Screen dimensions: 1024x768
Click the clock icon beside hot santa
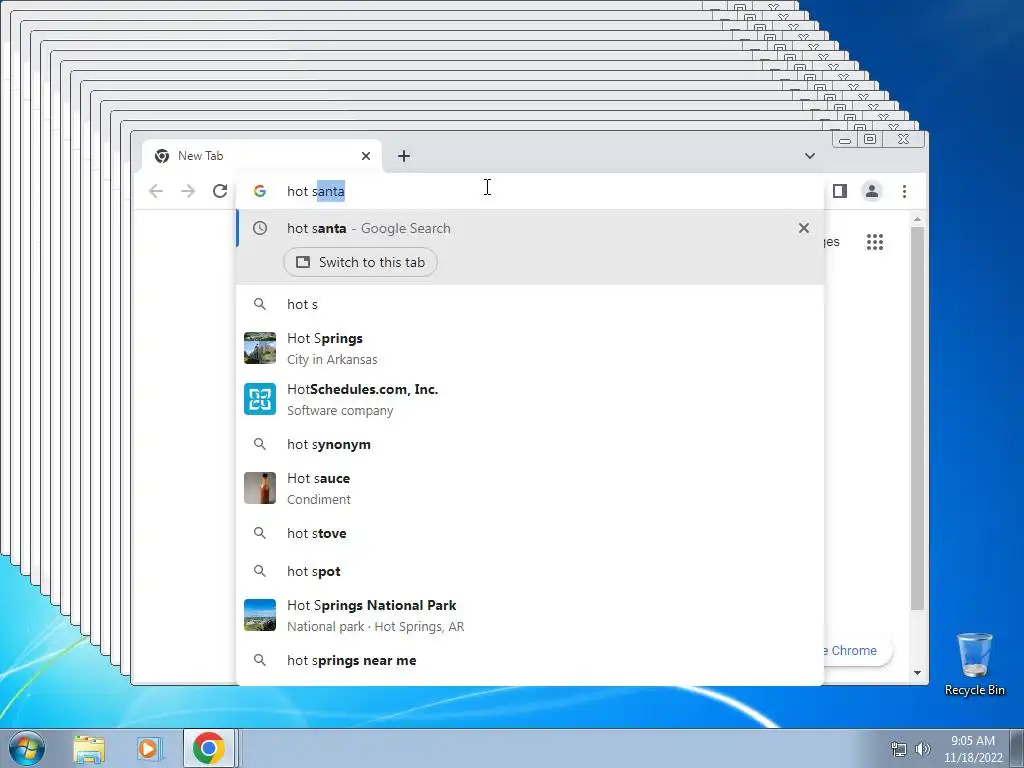(260, 228)
